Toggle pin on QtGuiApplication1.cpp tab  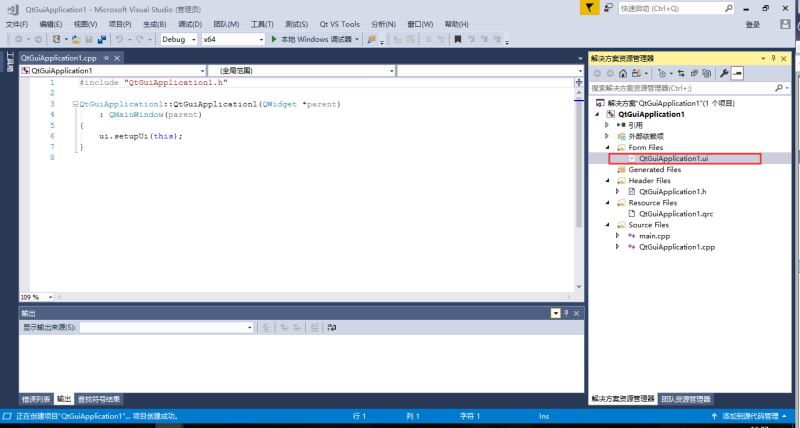[105, 58]
